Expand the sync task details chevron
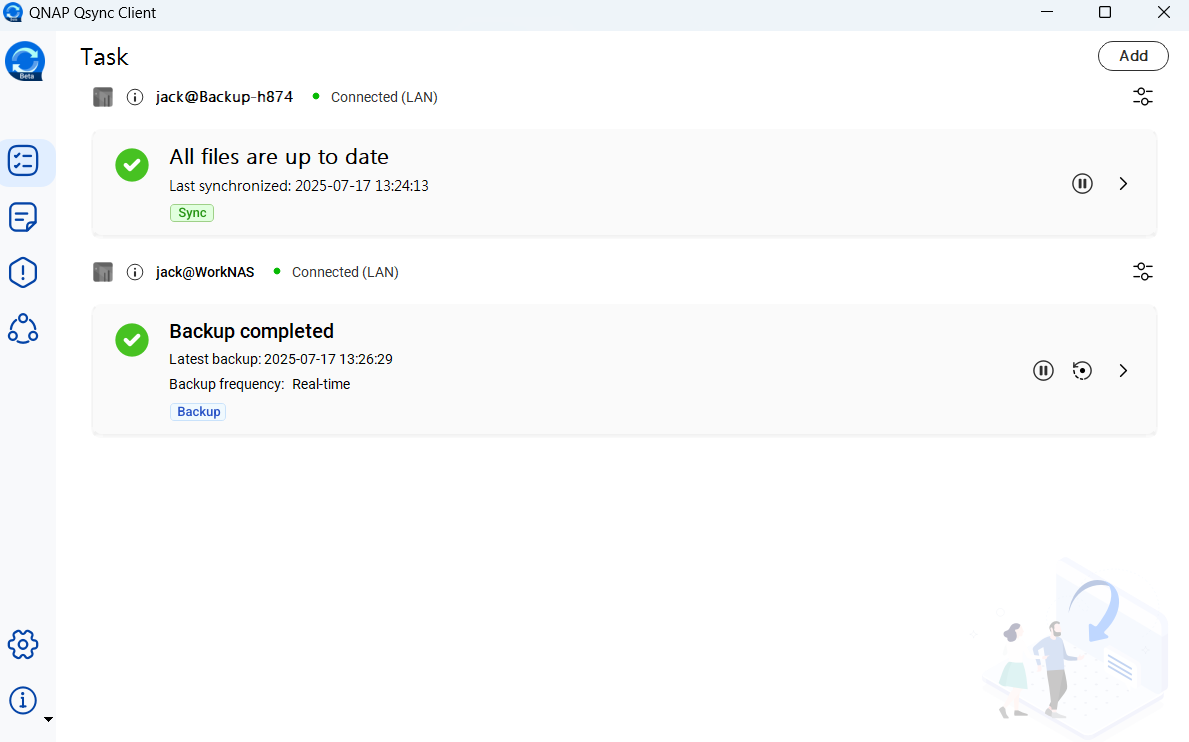Viewport: 1189px width, 742px height. point(1123,184)
